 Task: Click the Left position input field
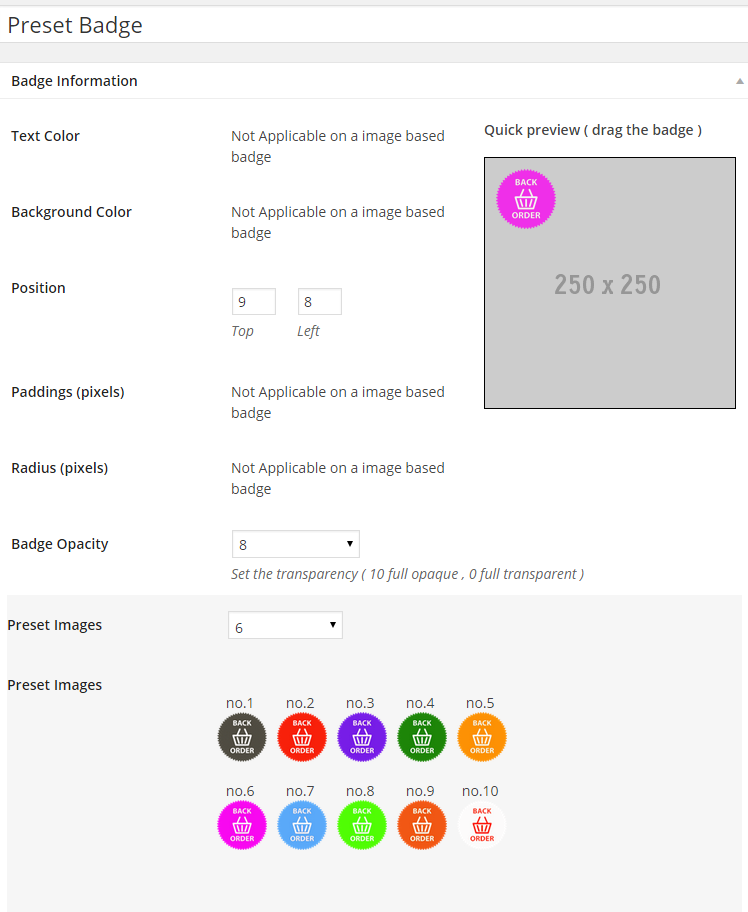coord(320,301)
